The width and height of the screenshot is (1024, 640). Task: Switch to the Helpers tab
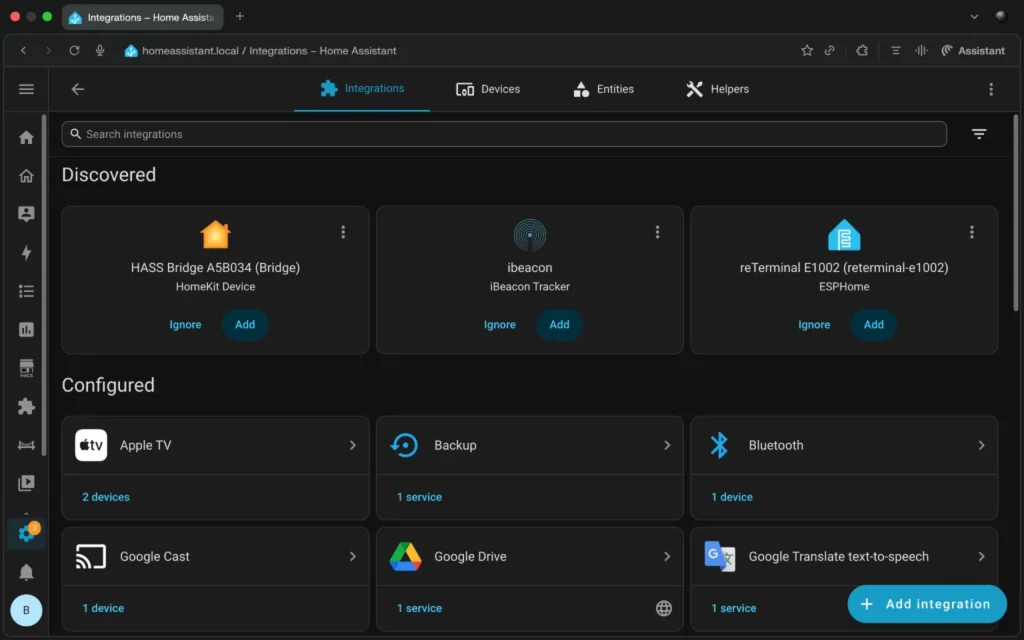717,89
